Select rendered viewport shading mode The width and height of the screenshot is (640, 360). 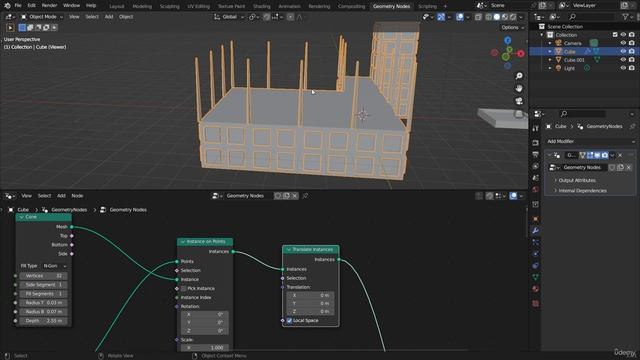[x=513, y=17]
